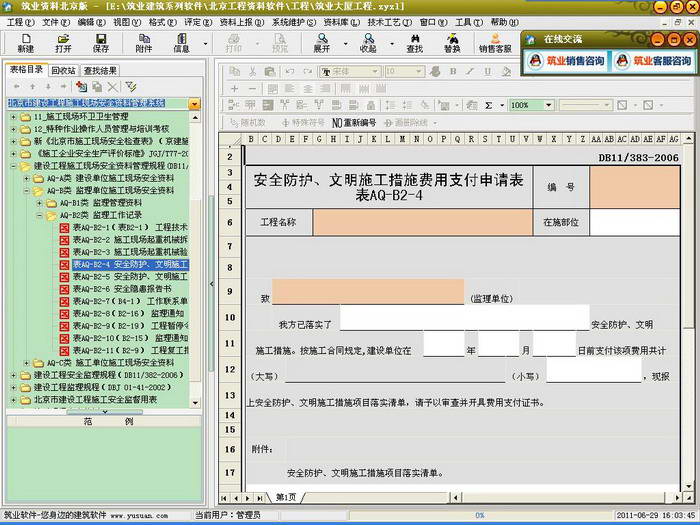Click the add-table icon in tree toolbar
This screenshot has height=525, width=700.
click(81, 87)
